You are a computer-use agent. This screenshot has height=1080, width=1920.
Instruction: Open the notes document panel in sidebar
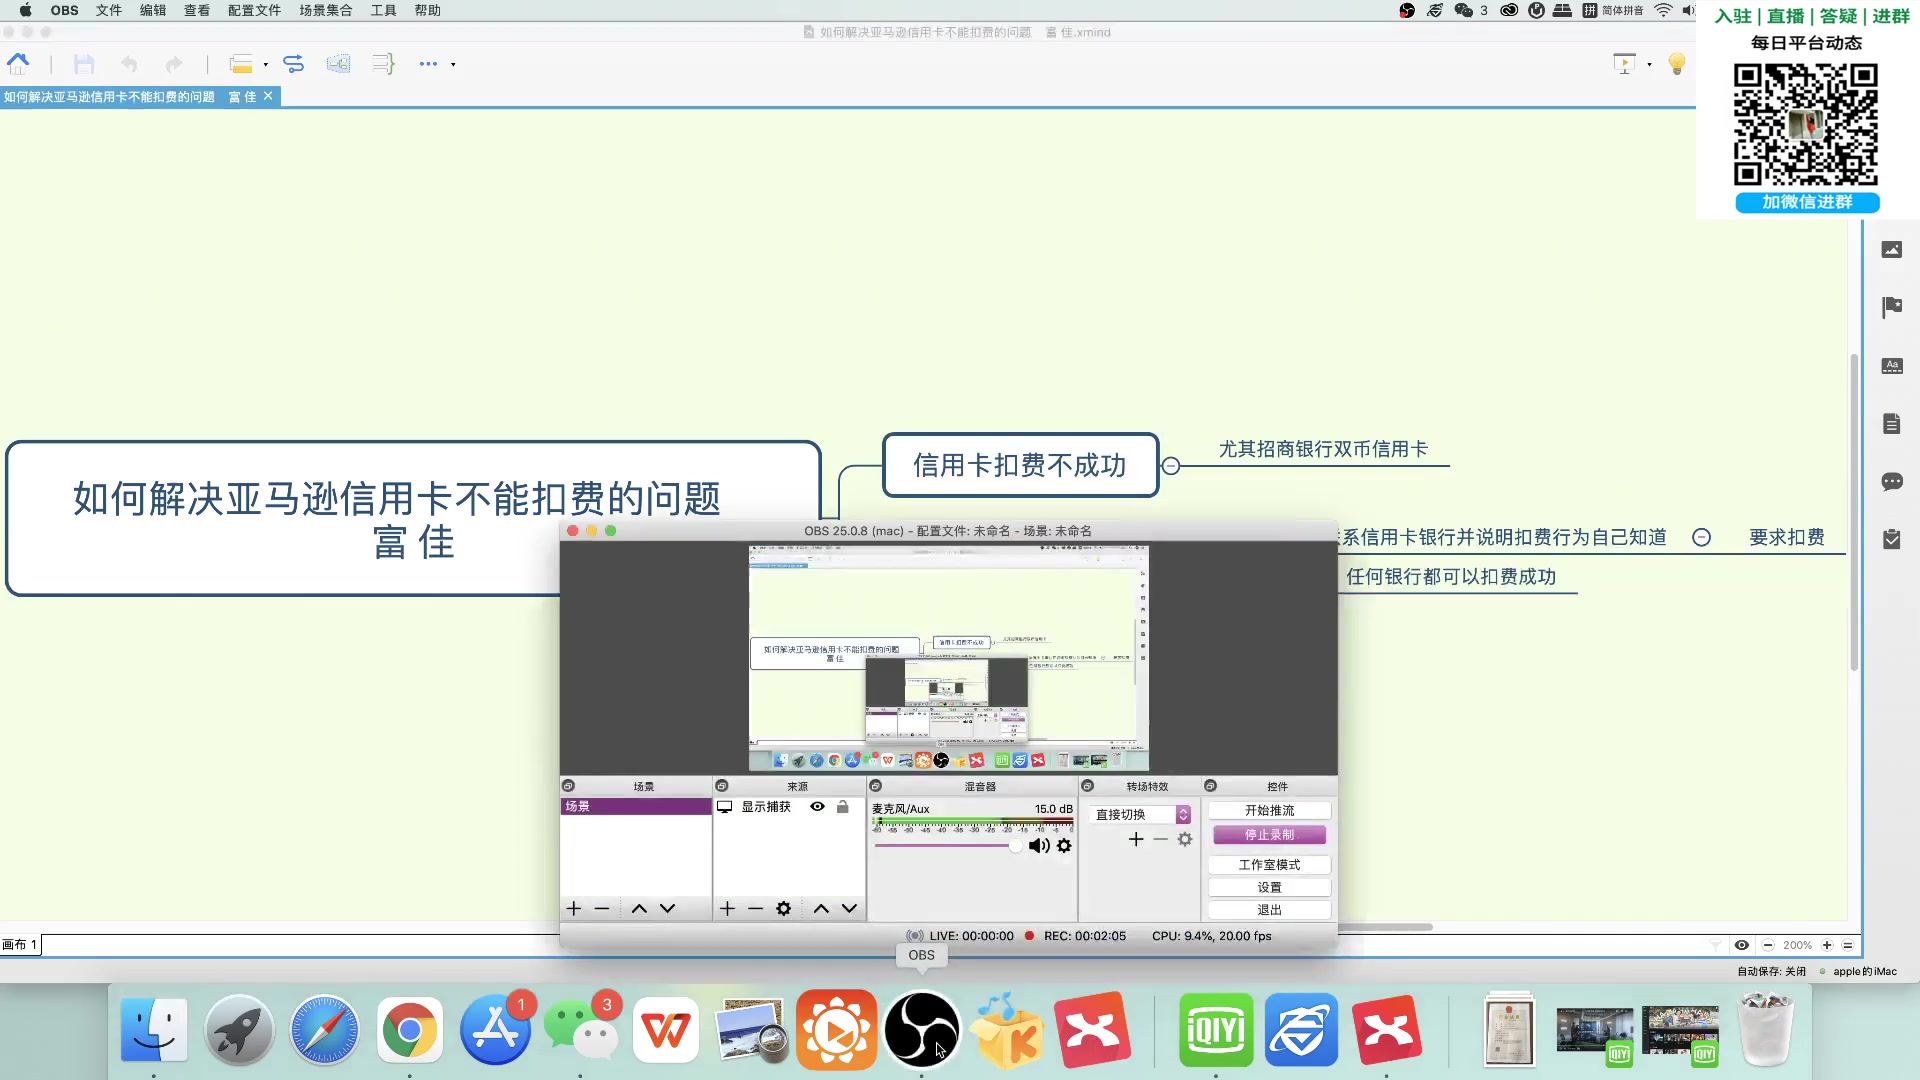point(1891,424)
